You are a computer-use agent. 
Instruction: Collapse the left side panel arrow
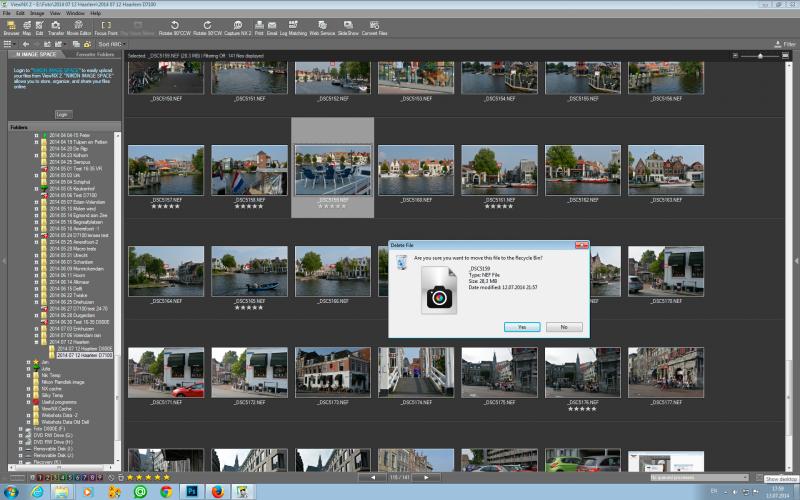[4, 261]
